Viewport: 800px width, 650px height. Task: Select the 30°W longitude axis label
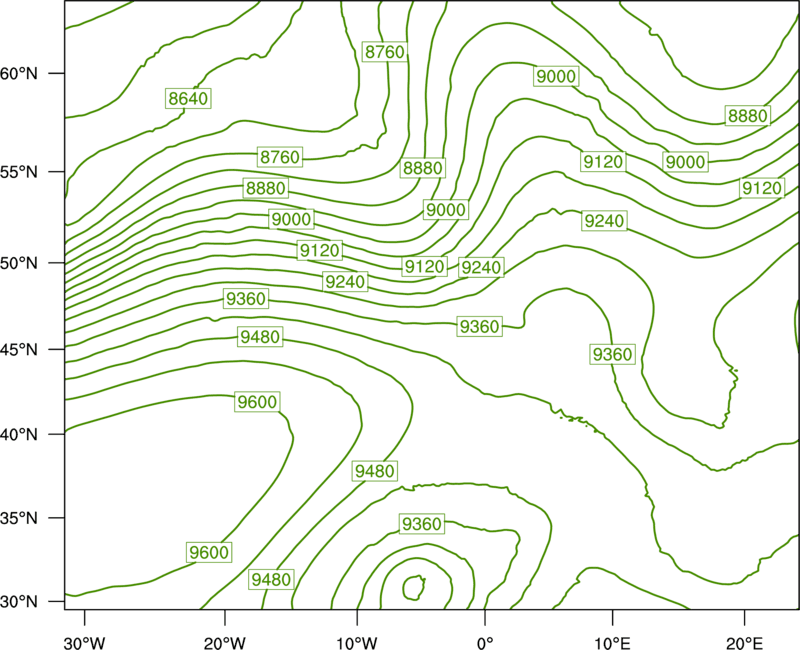point(84,643)
